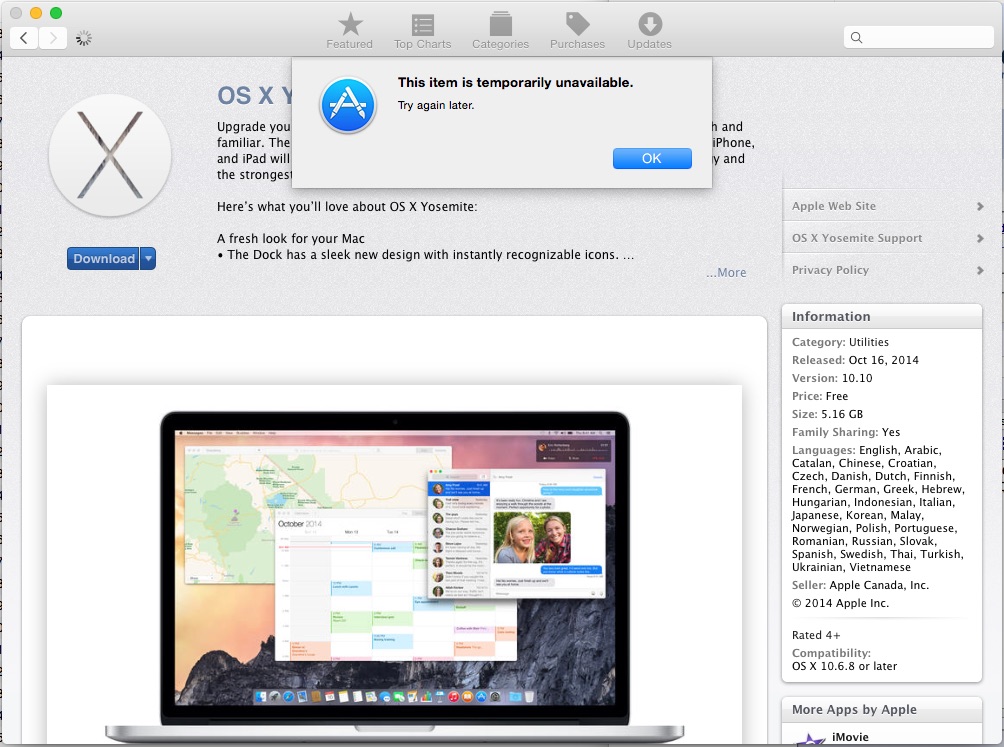Screen dimensions: 1004x747
Task: Show full description via ...More link
Action: 726,273
